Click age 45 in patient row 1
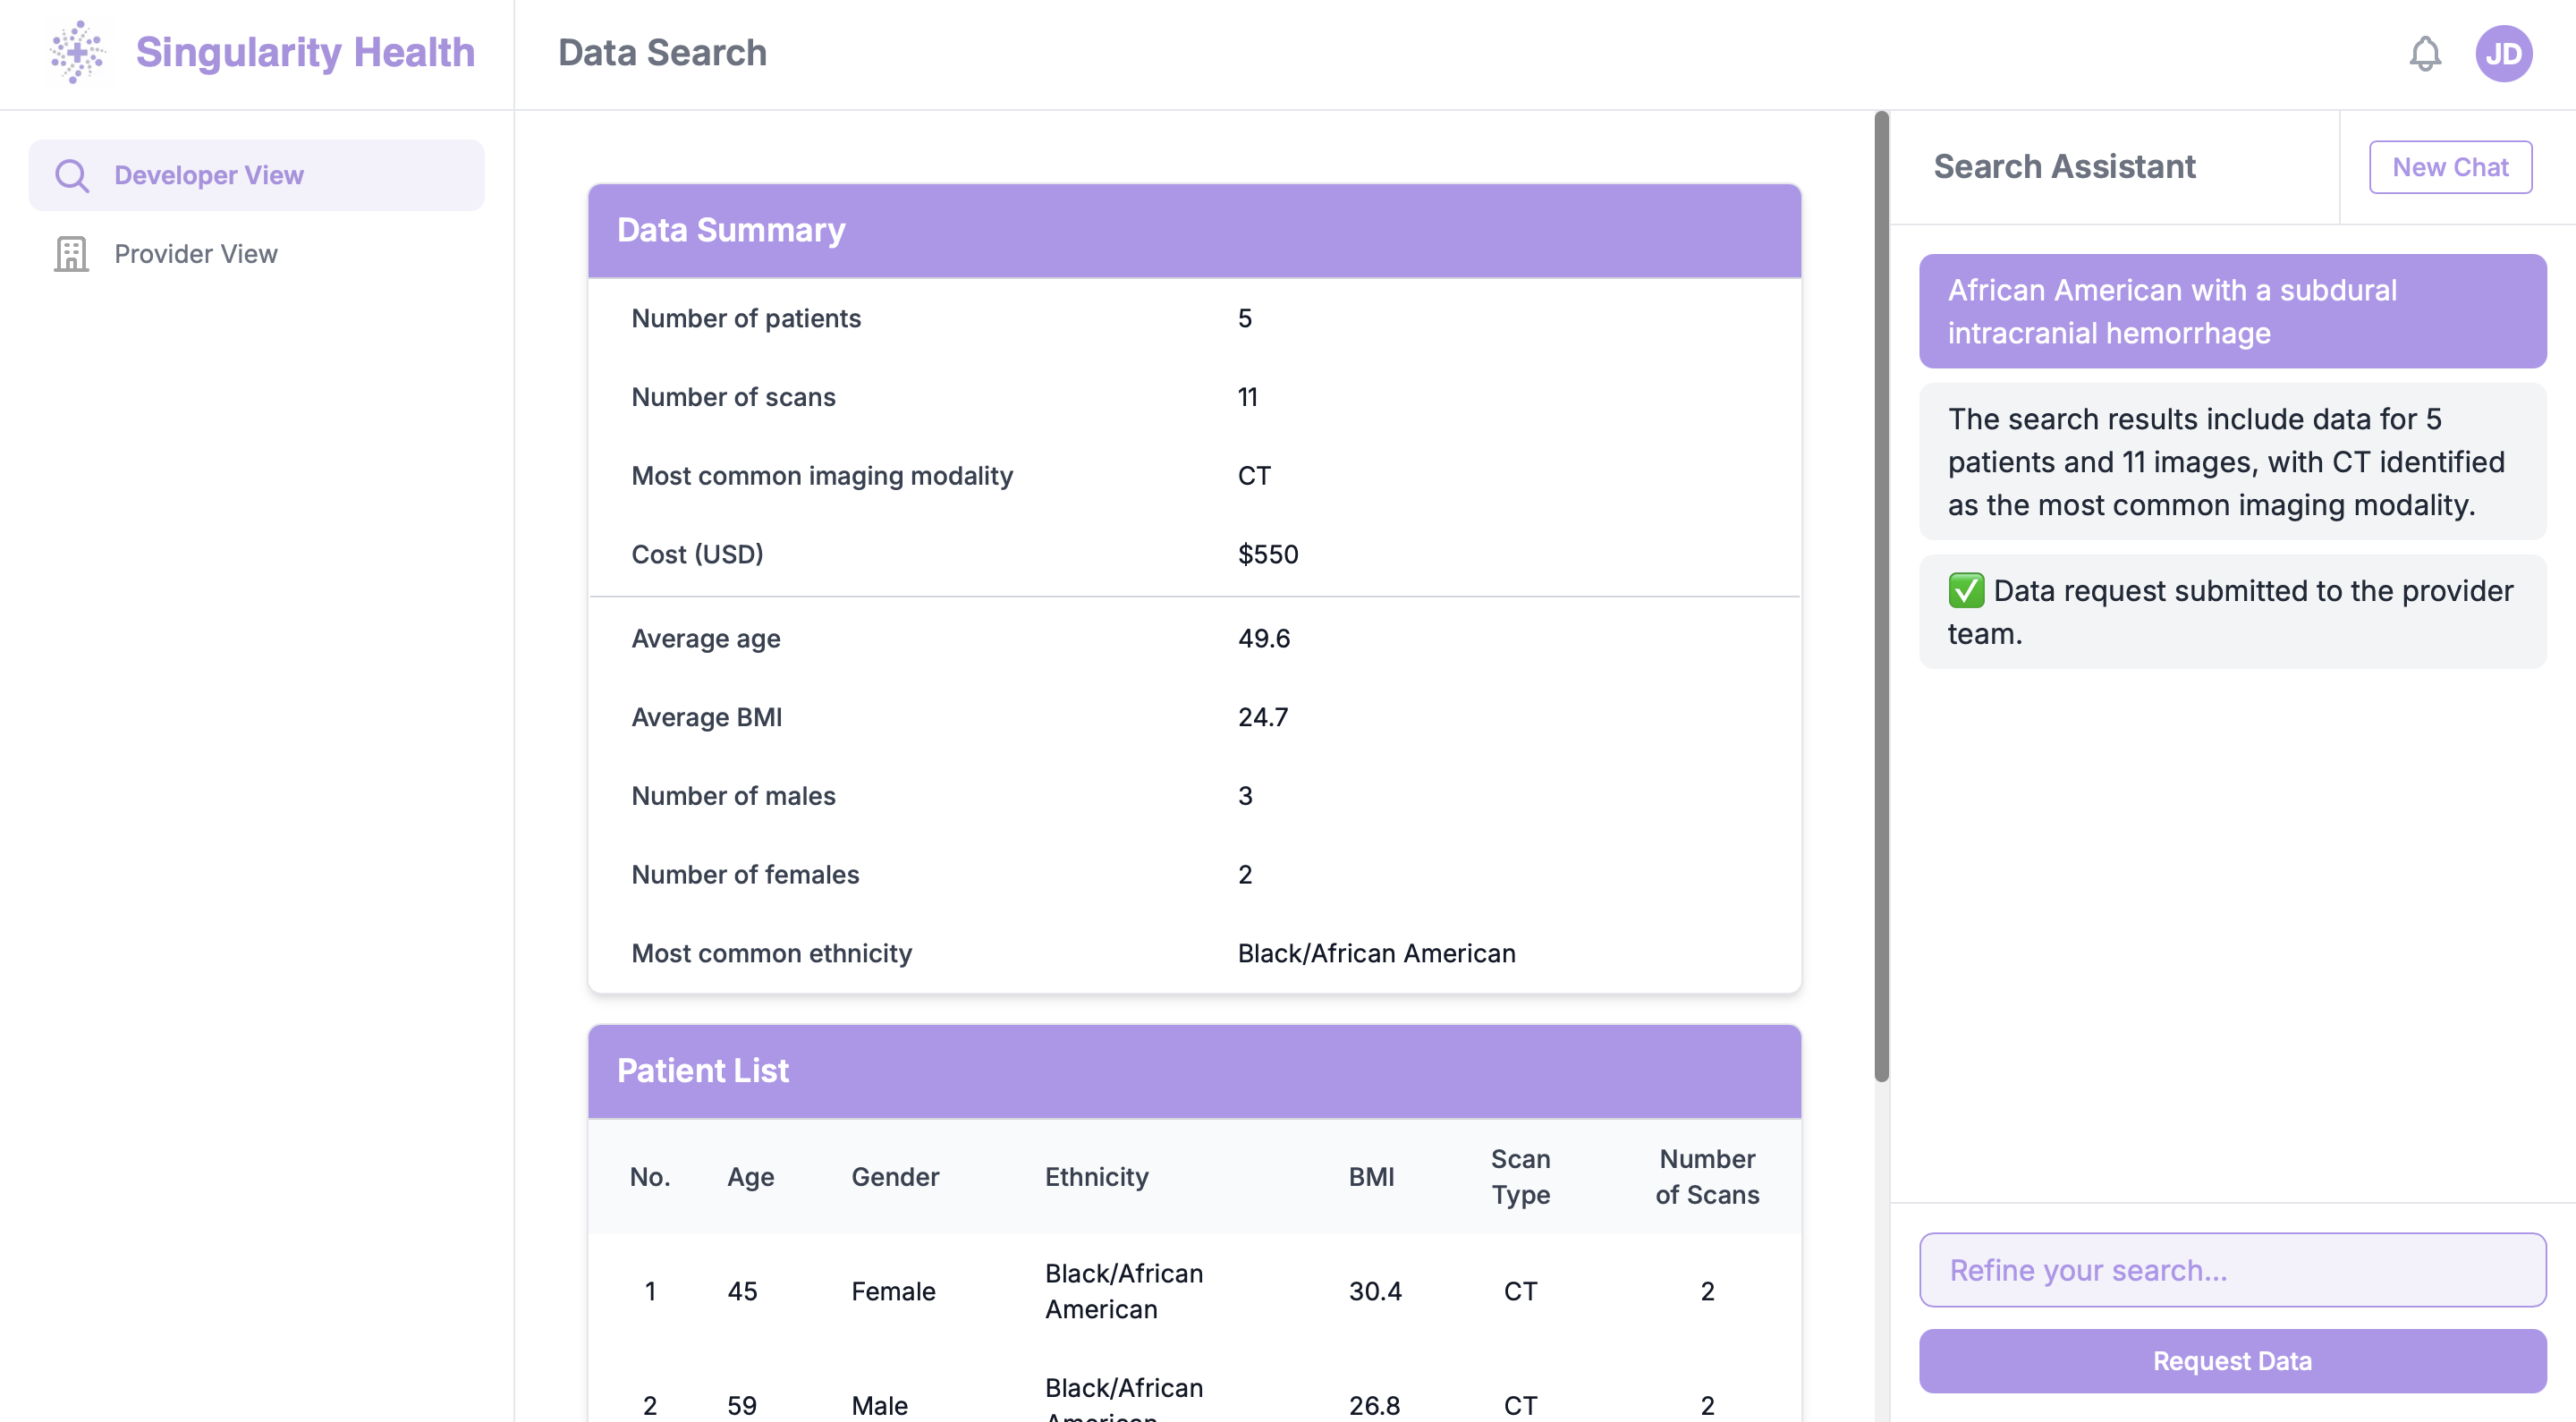The image size is (2576, 1422). (x=742, y=1291)
